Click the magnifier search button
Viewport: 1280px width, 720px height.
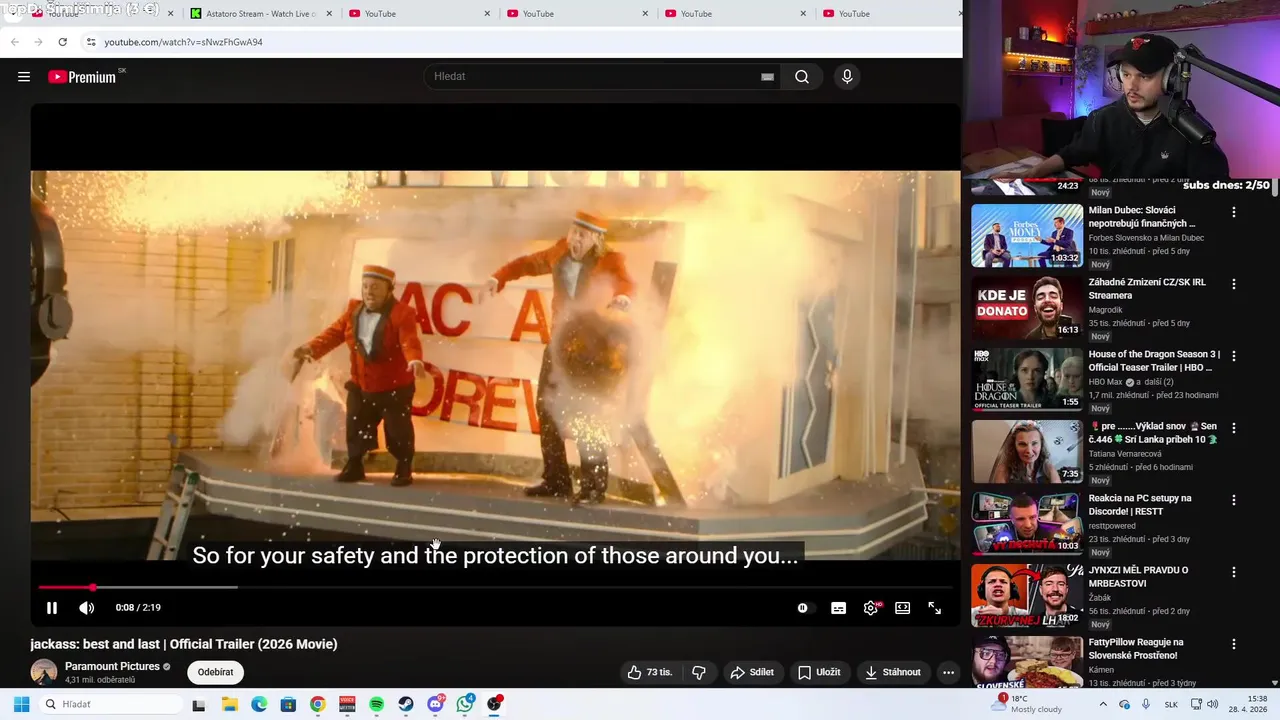click(x=802, y=77)
